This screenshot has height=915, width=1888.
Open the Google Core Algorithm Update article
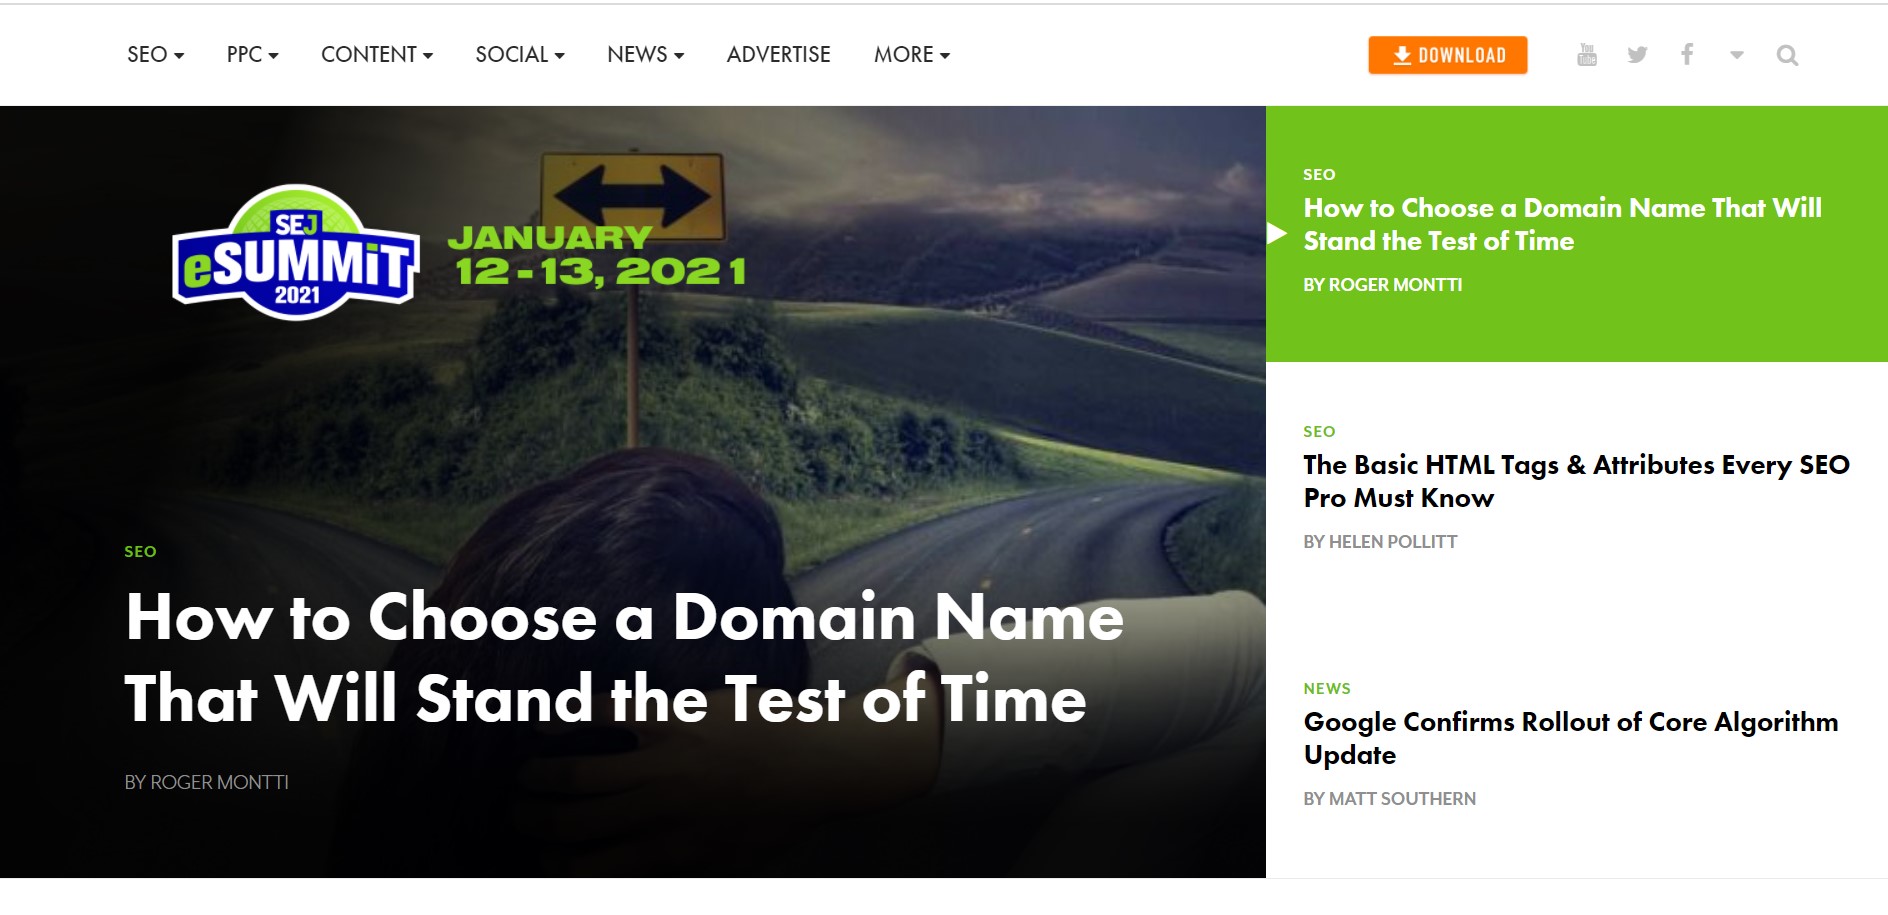(1569, 738)
